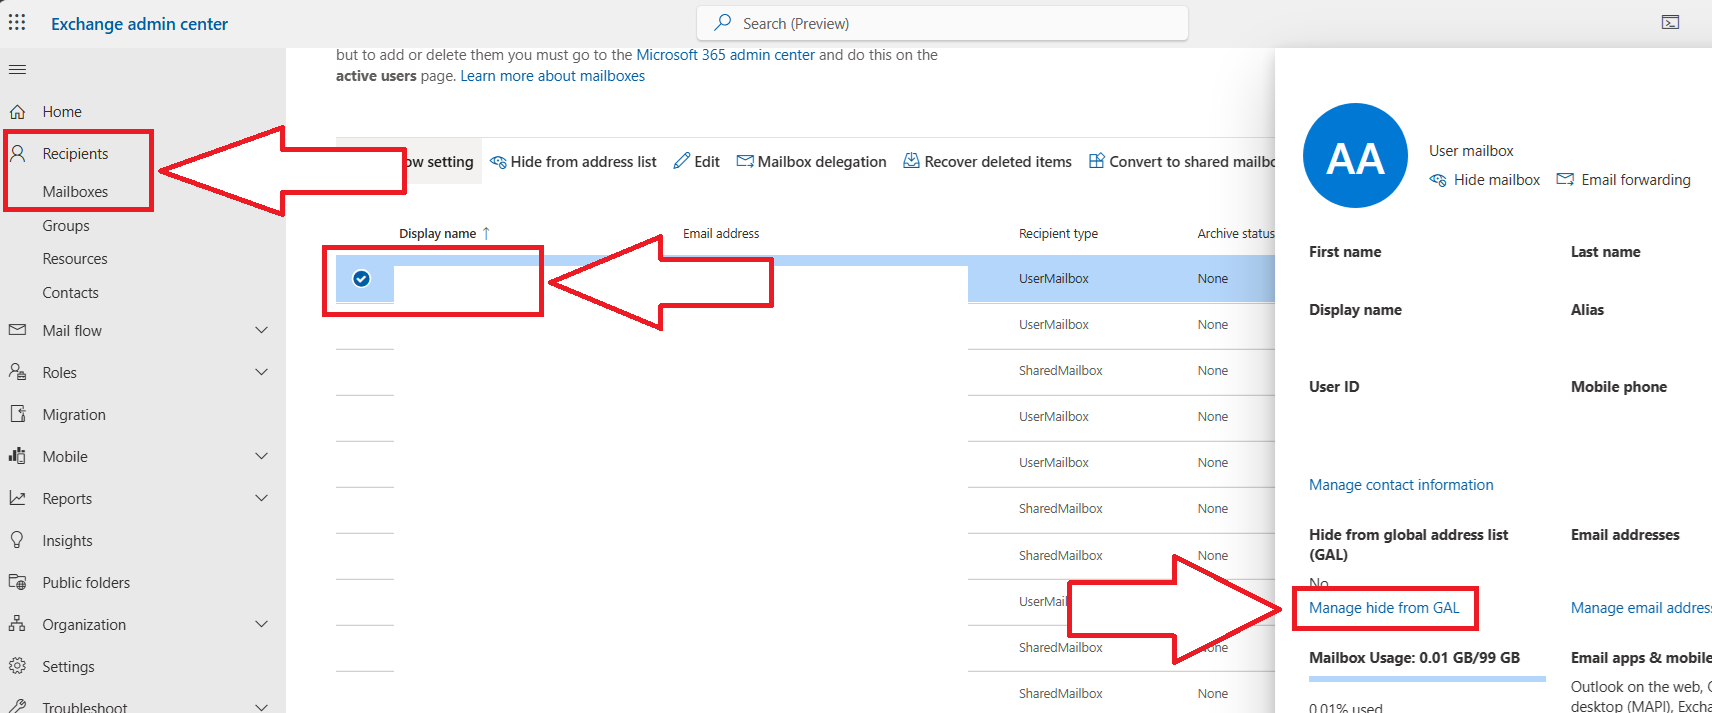Click the Organization hierarchy icon
This screenshot has width=1712, height=713.
[17, 624]
